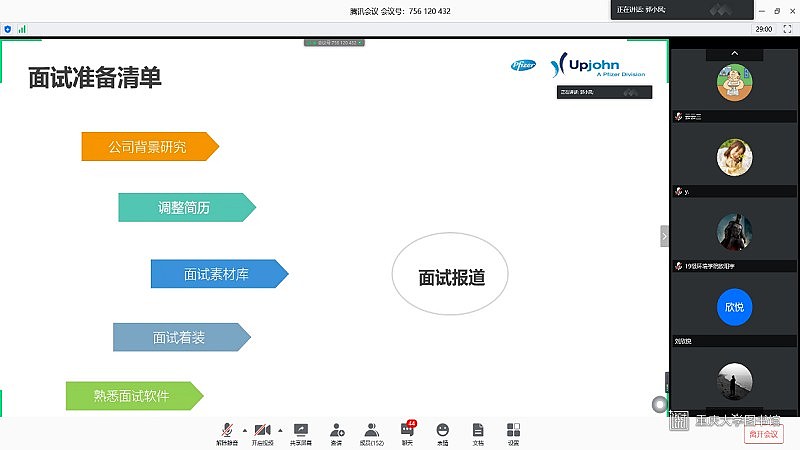
Task: Open the 设置 settings icon
Action: point(513,431)
